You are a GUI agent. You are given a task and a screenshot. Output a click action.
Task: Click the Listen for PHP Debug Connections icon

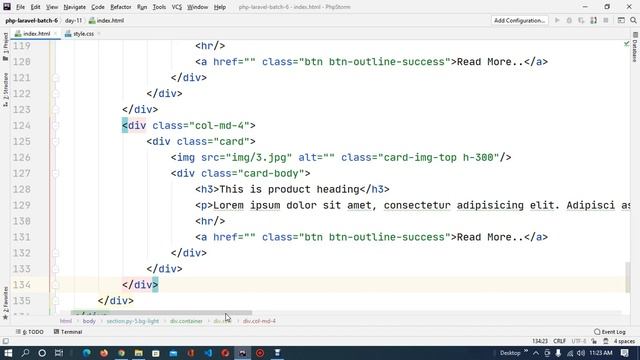coord(593,20)
